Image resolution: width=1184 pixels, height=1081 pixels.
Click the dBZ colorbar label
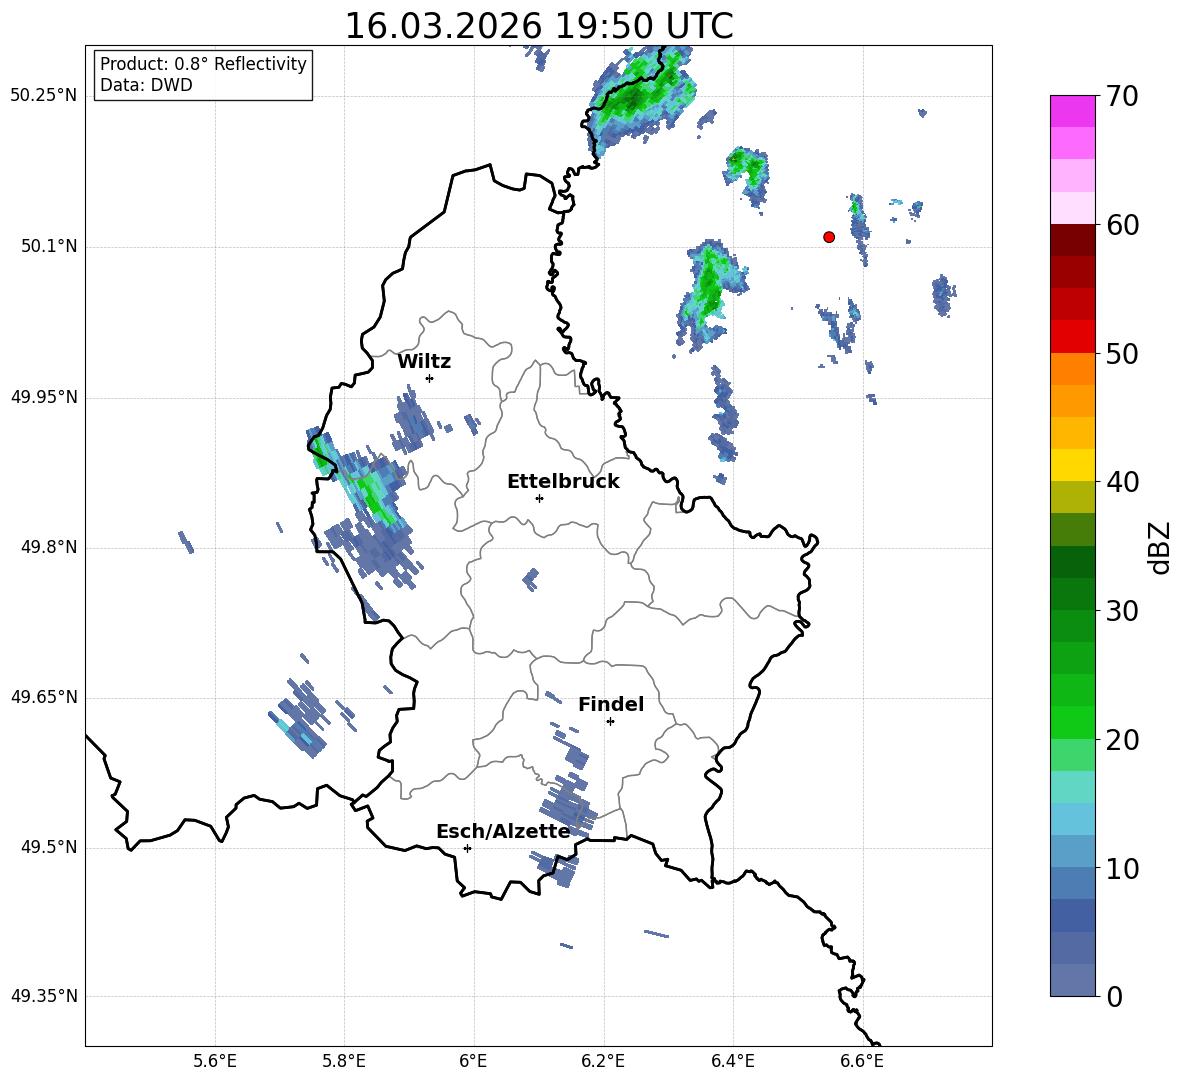click(1159, 547)
